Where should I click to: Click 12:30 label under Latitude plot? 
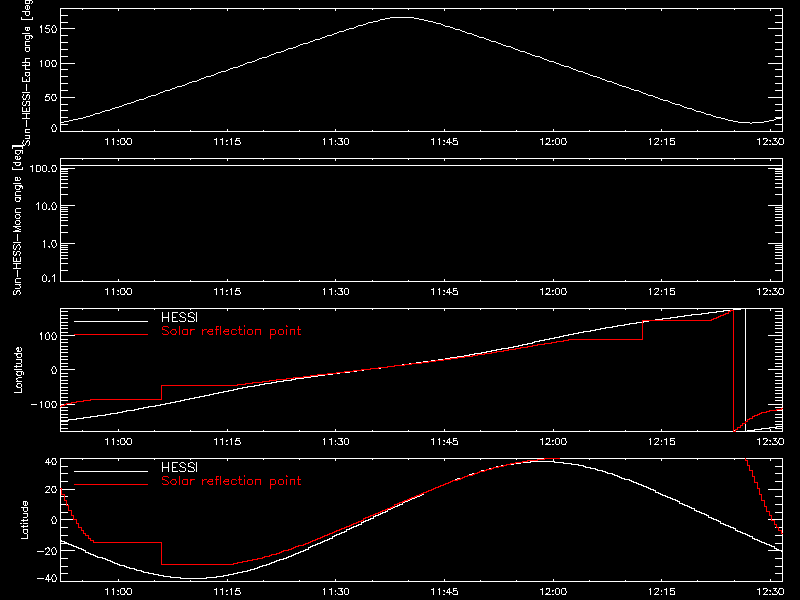pos(770,592)
